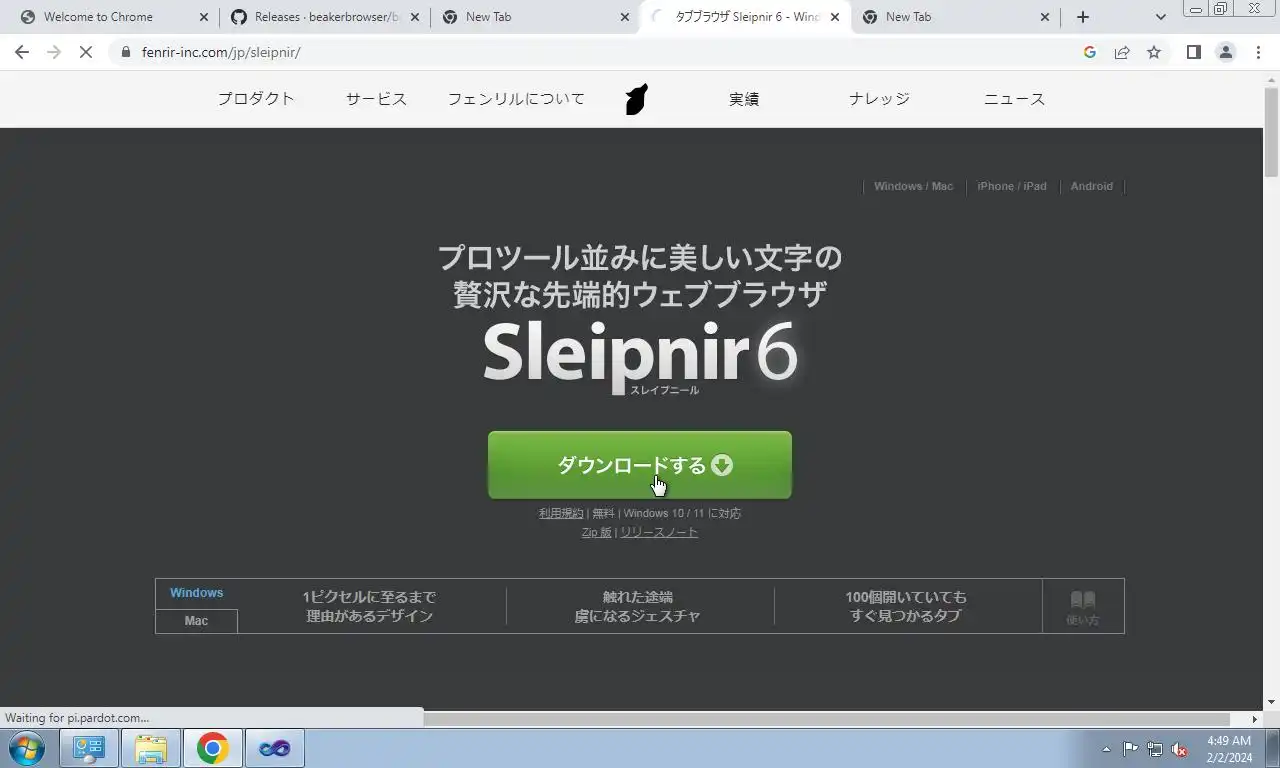Close the Sleipnir 6 tab
The height and width of the screenshot is (768, 1280).
coord(835,17)
